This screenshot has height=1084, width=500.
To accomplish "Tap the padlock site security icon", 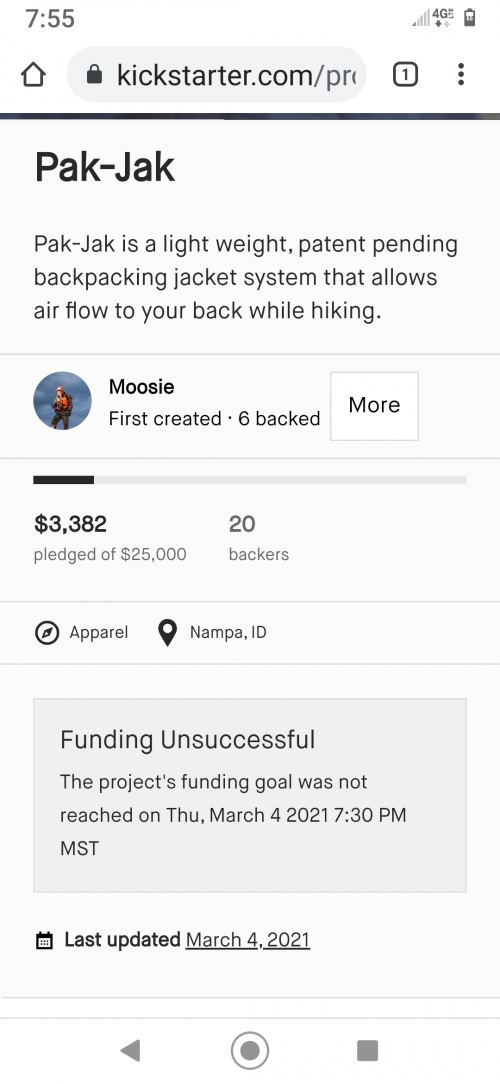I will click(94, 75).
